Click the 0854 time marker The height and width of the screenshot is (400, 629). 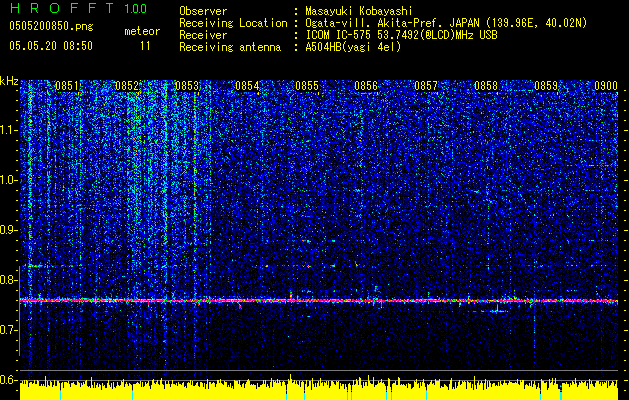tap(247, 86)
